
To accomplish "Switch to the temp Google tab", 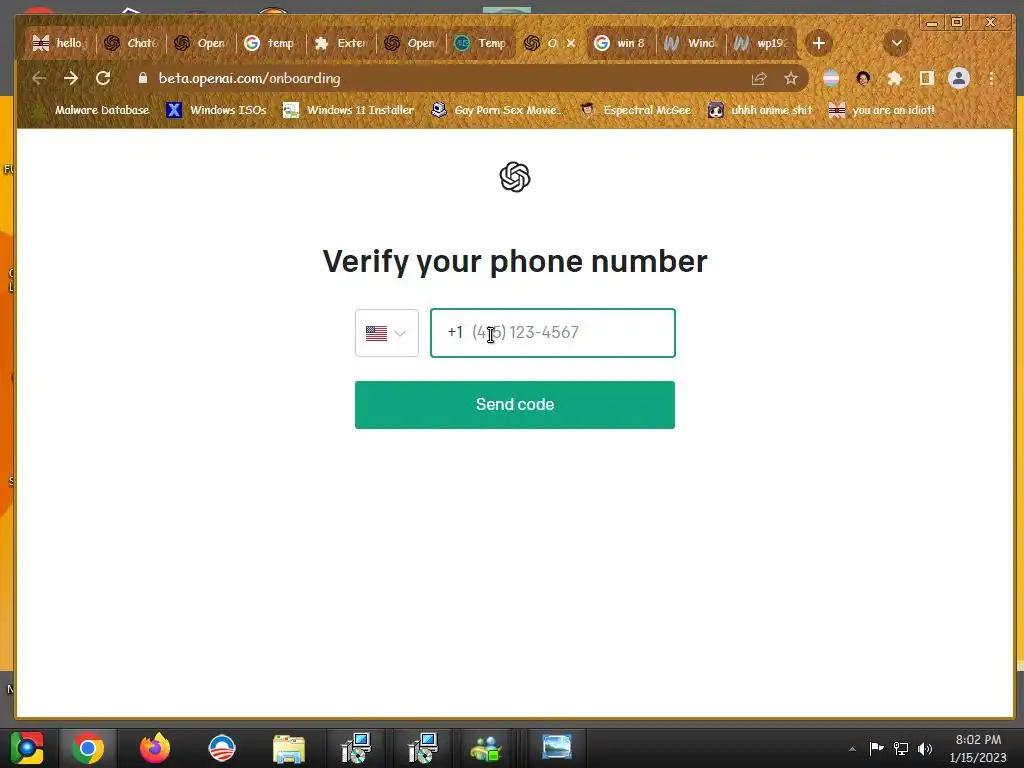I will (272, 43).
